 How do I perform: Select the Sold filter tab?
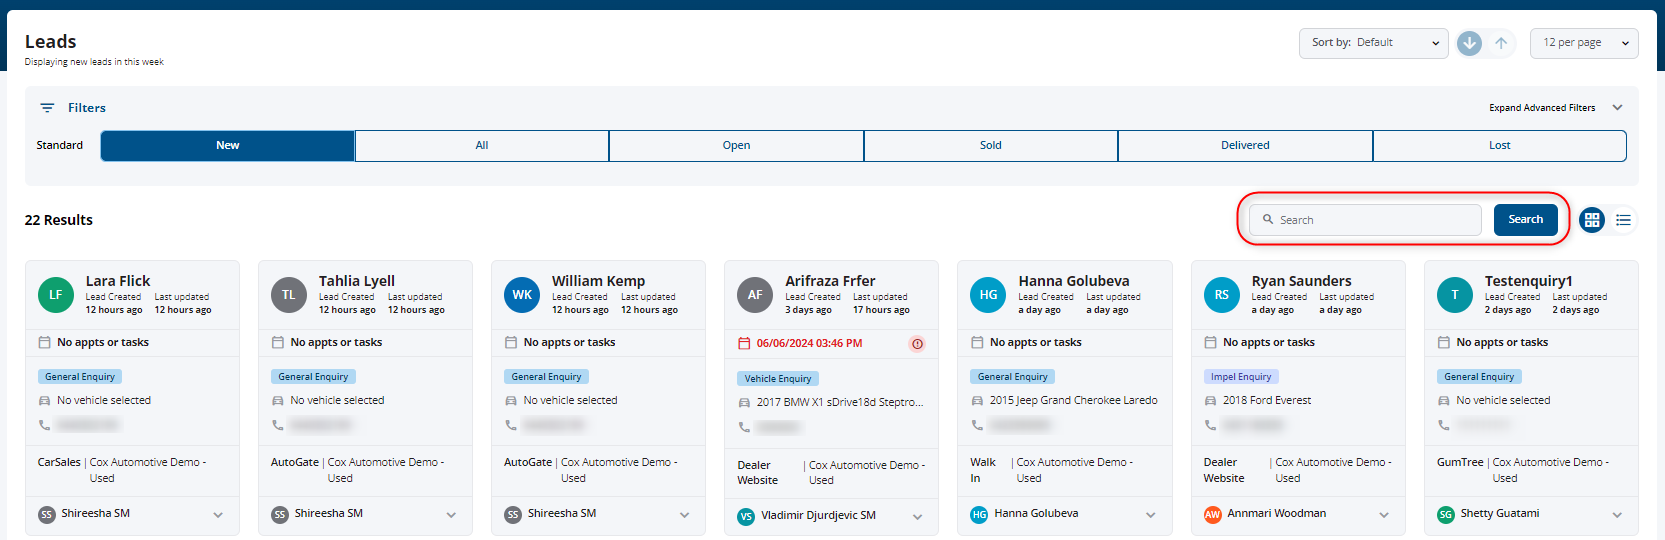[x=991, y=145]
